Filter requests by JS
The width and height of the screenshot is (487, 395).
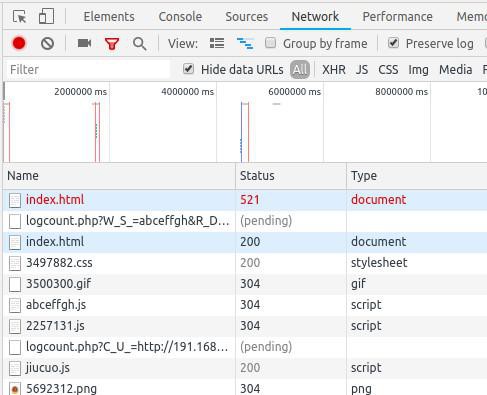pos(362,70)
